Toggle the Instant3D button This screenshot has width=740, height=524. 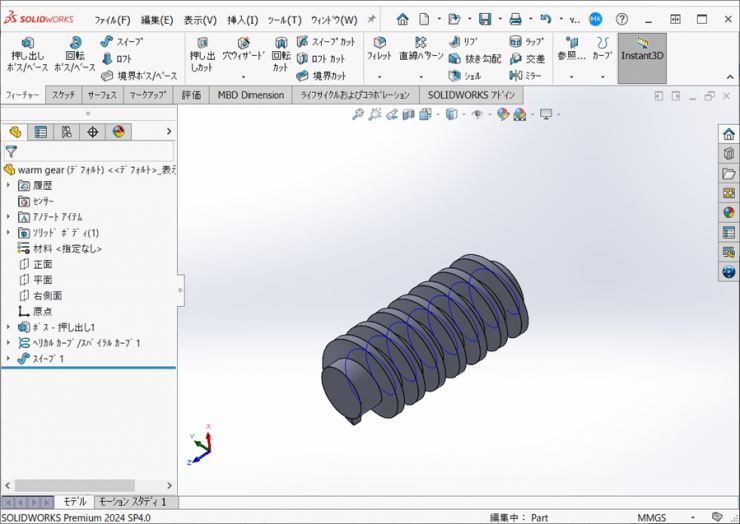(x=642, y=50)
